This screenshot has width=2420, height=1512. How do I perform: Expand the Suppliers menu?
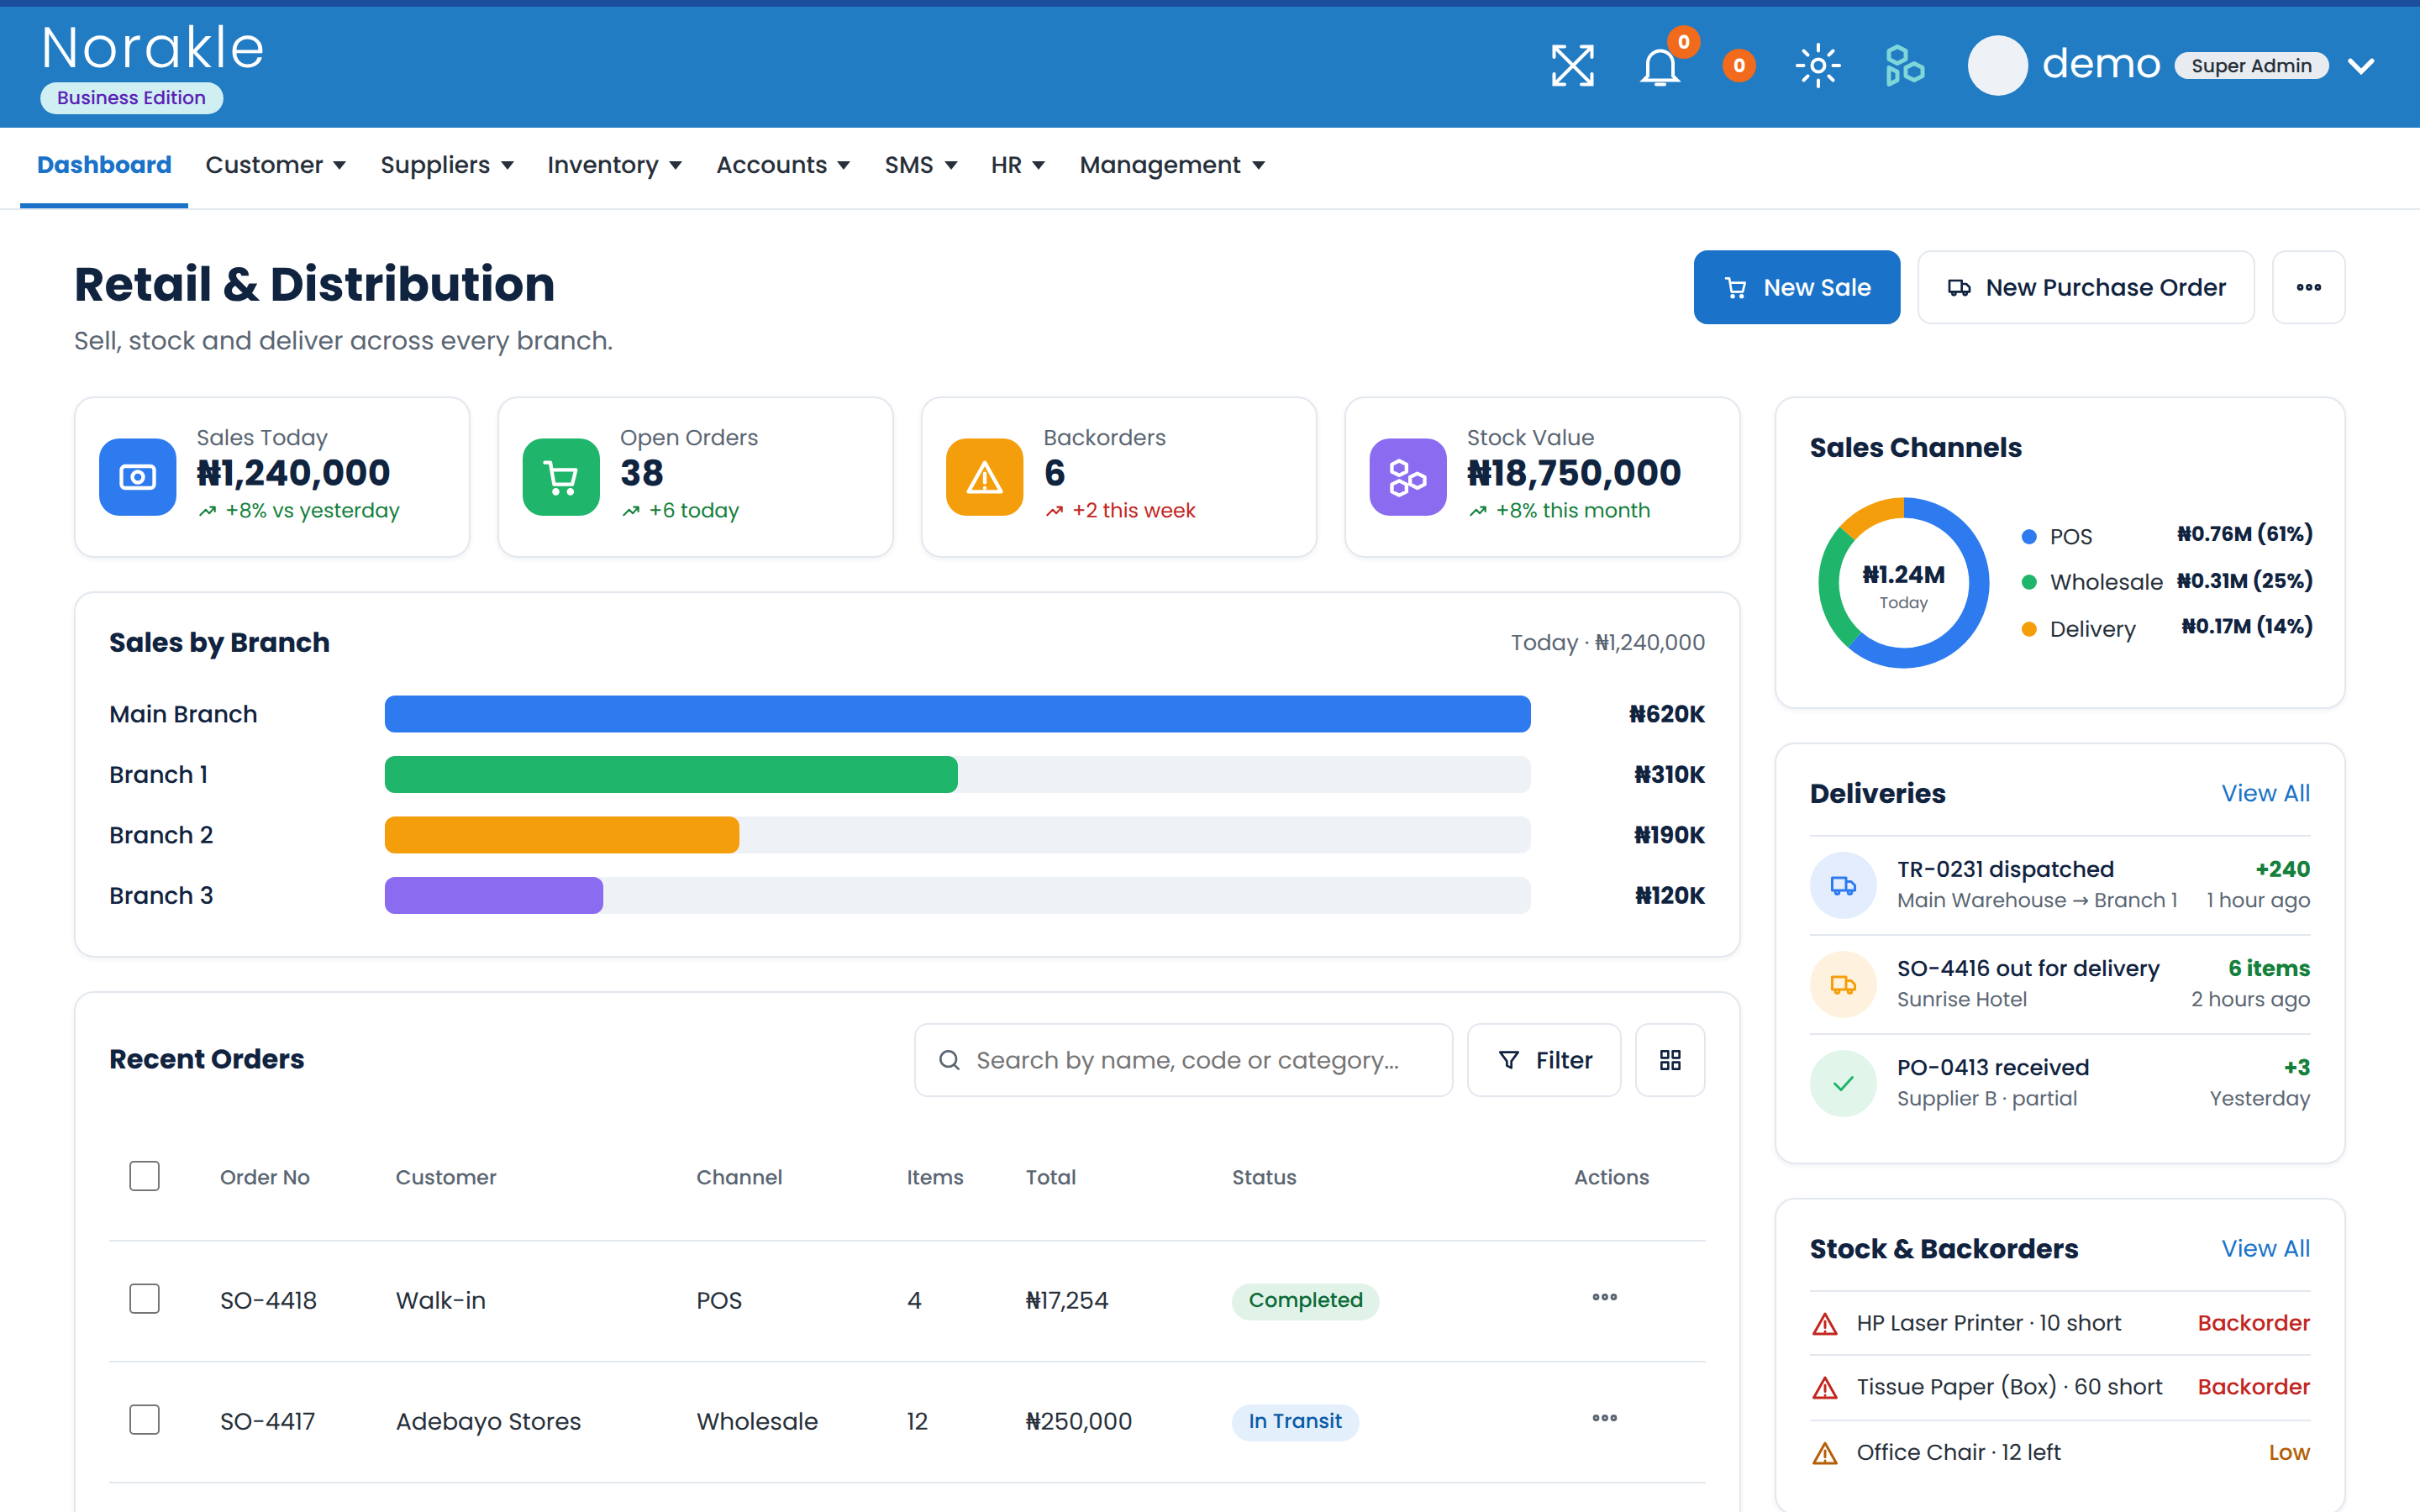pyautogui.click(x=447, y=165)
